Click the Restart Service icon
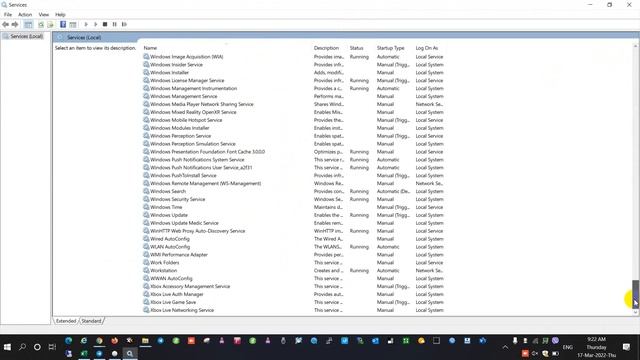This screenshot has height=360, width=640. click(124, 24)
